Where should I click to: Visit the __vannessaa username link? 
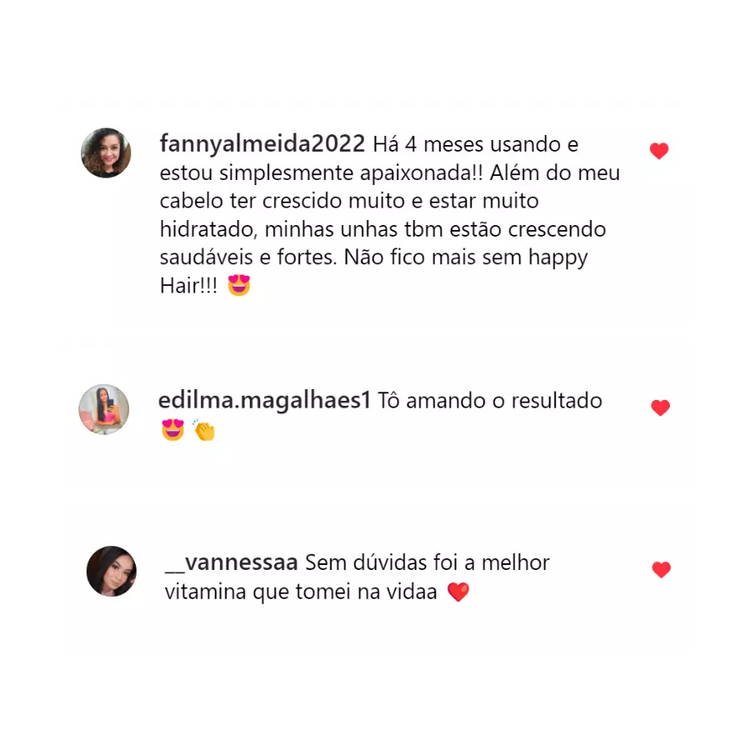tap(232, 562)
